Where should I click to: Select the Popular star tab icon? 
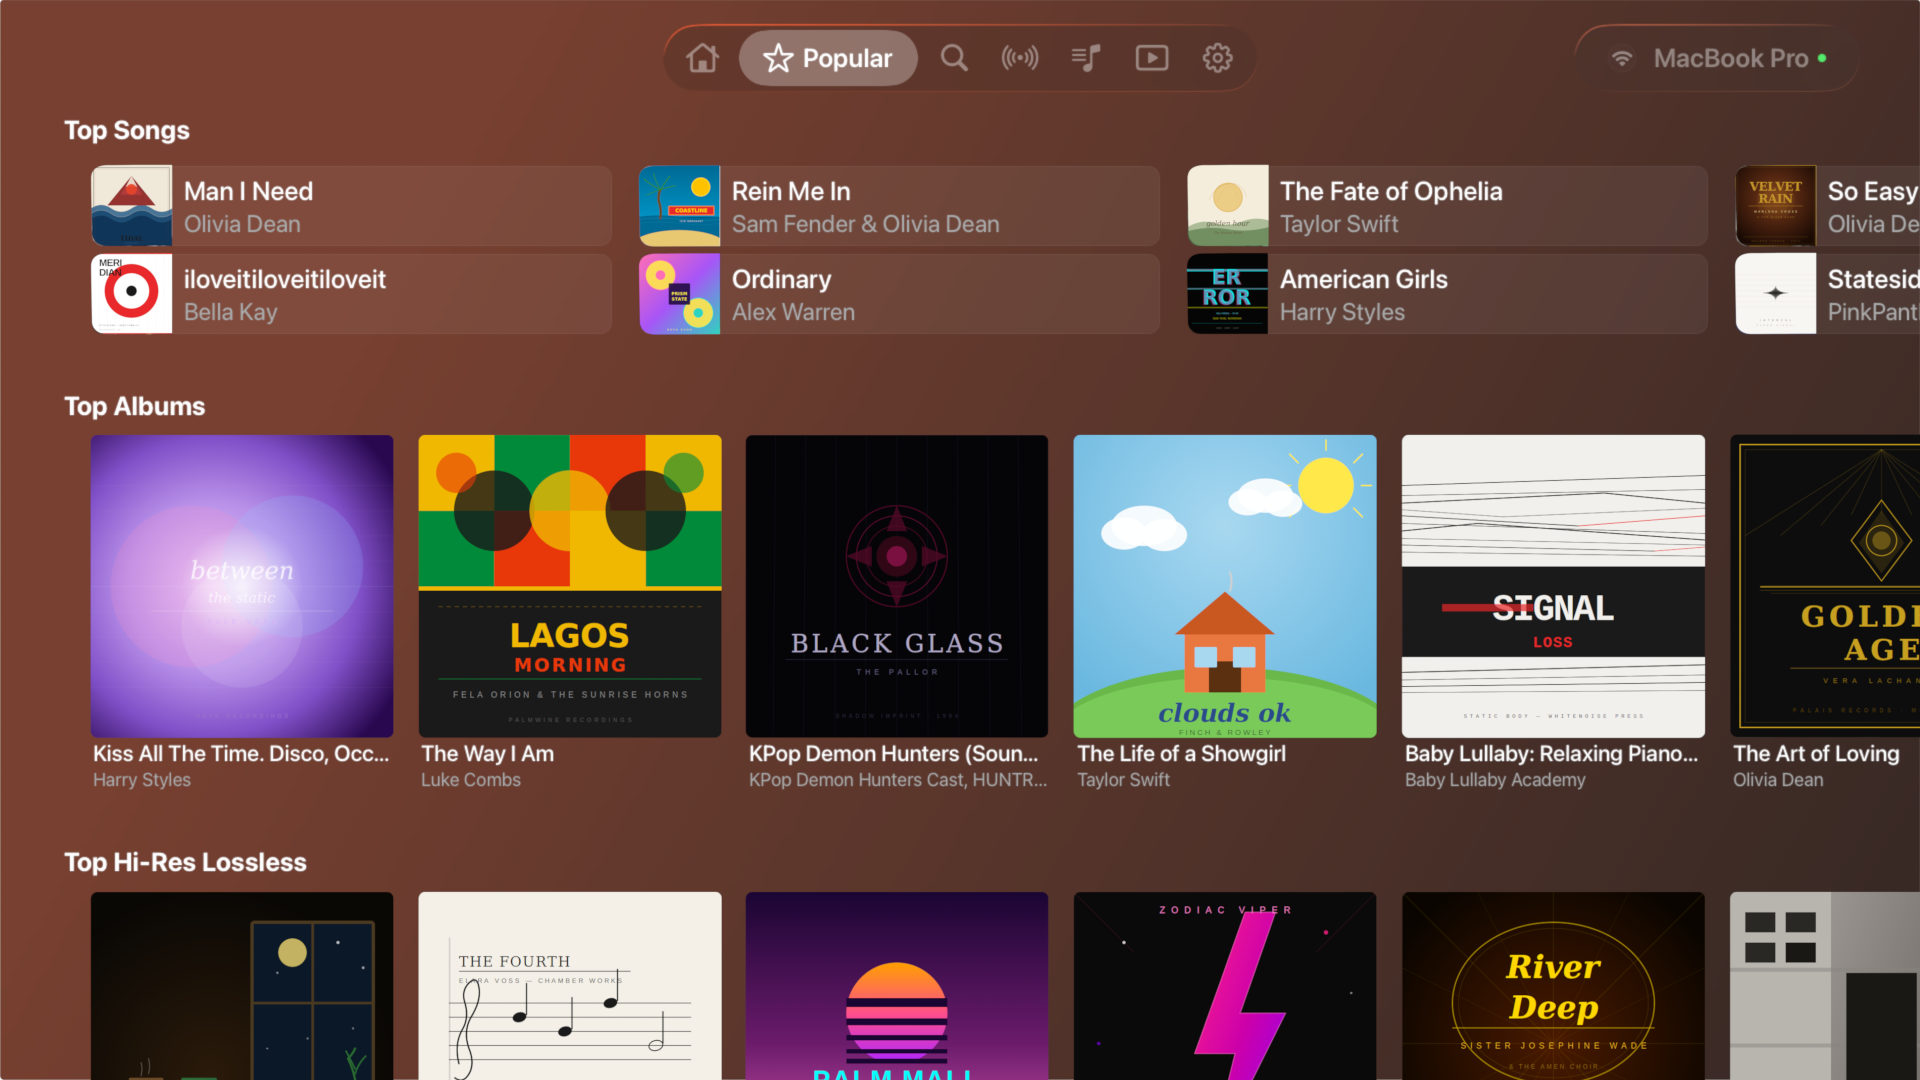click(778, 58)
